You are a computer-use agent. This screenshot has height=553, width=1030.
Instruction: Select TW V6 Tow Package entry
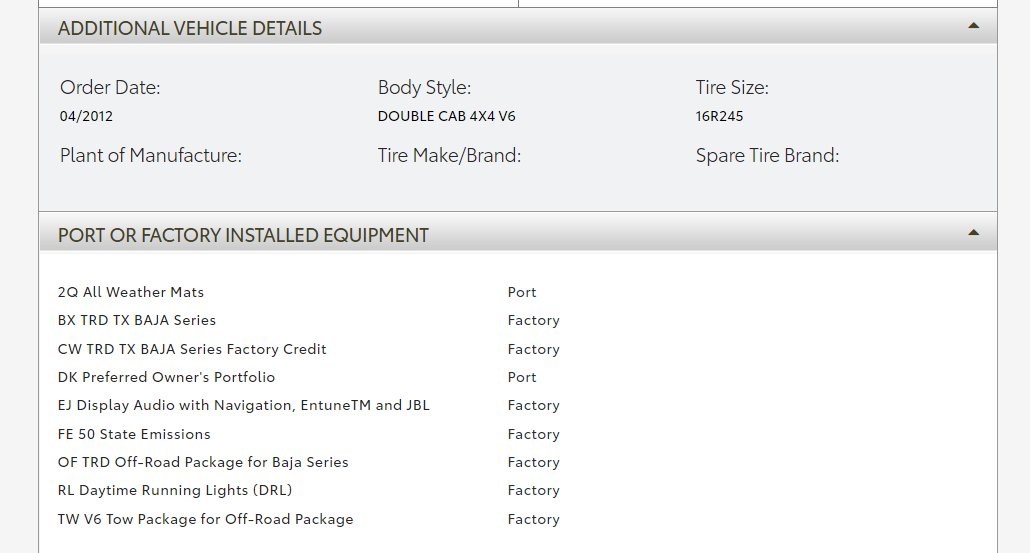(x=206, y=519)
